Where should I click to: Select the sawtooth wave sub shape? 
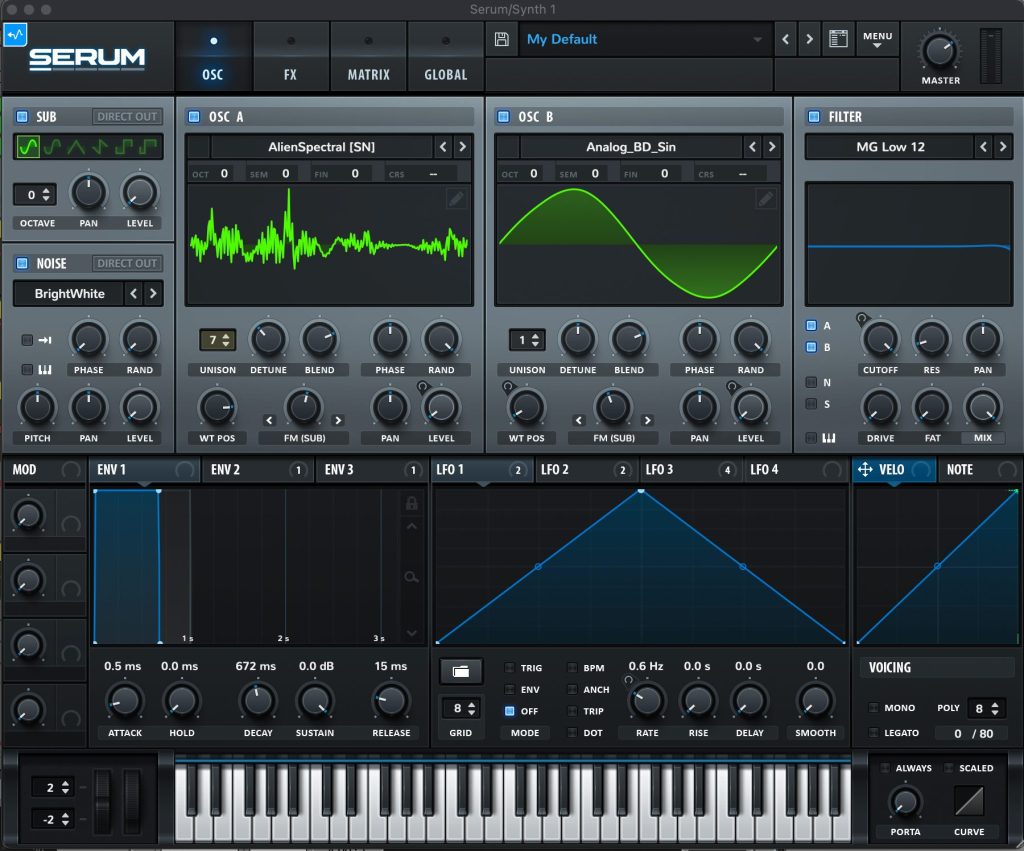(100, 147)
